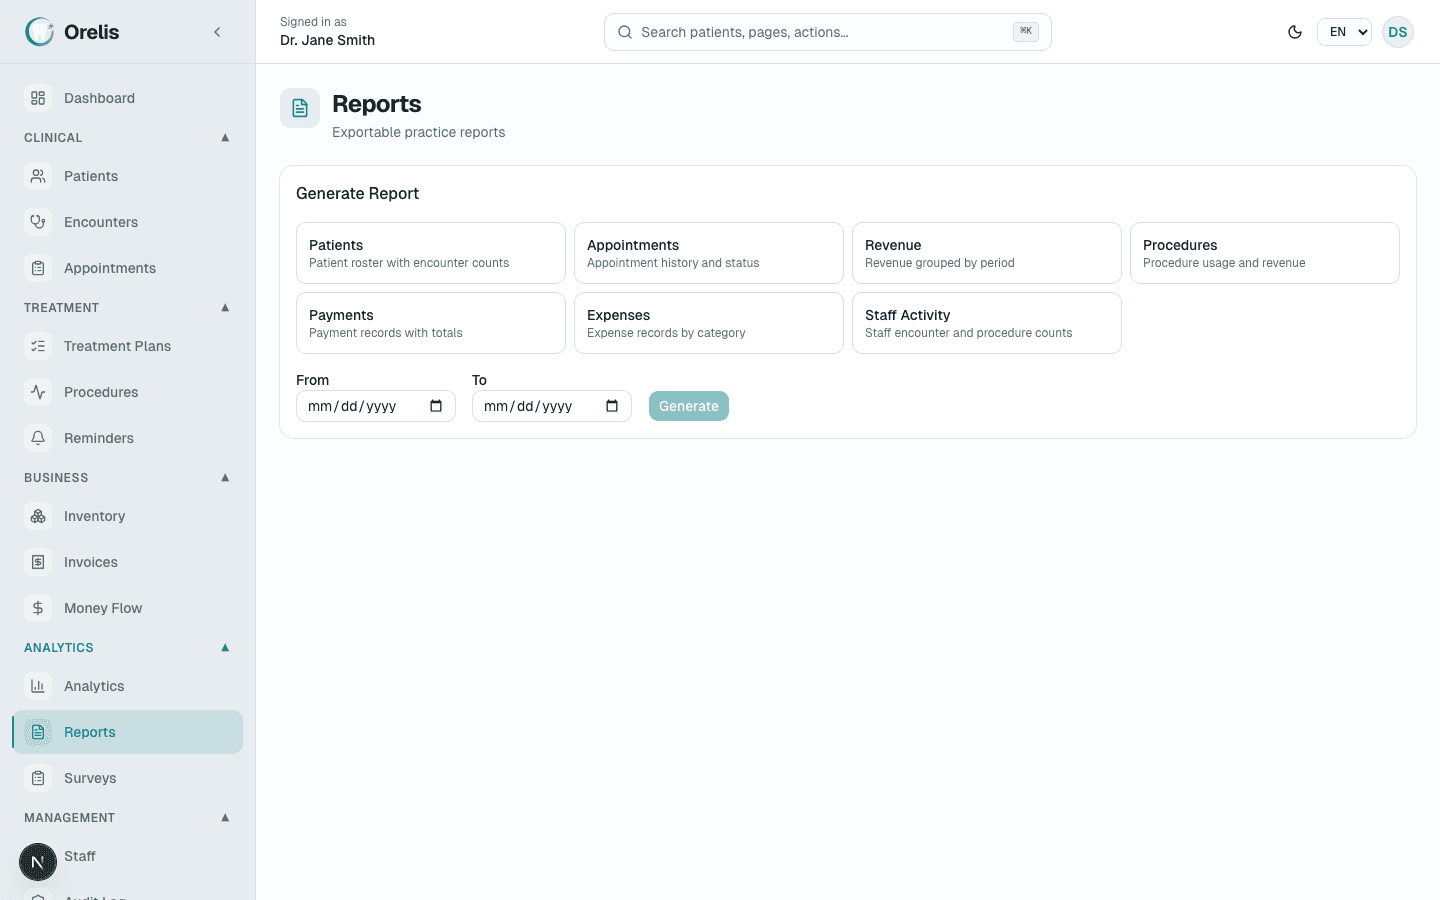Click the Procedures pulse icon
Viewport: 1440px width, 900px height.
pos(38,392)
